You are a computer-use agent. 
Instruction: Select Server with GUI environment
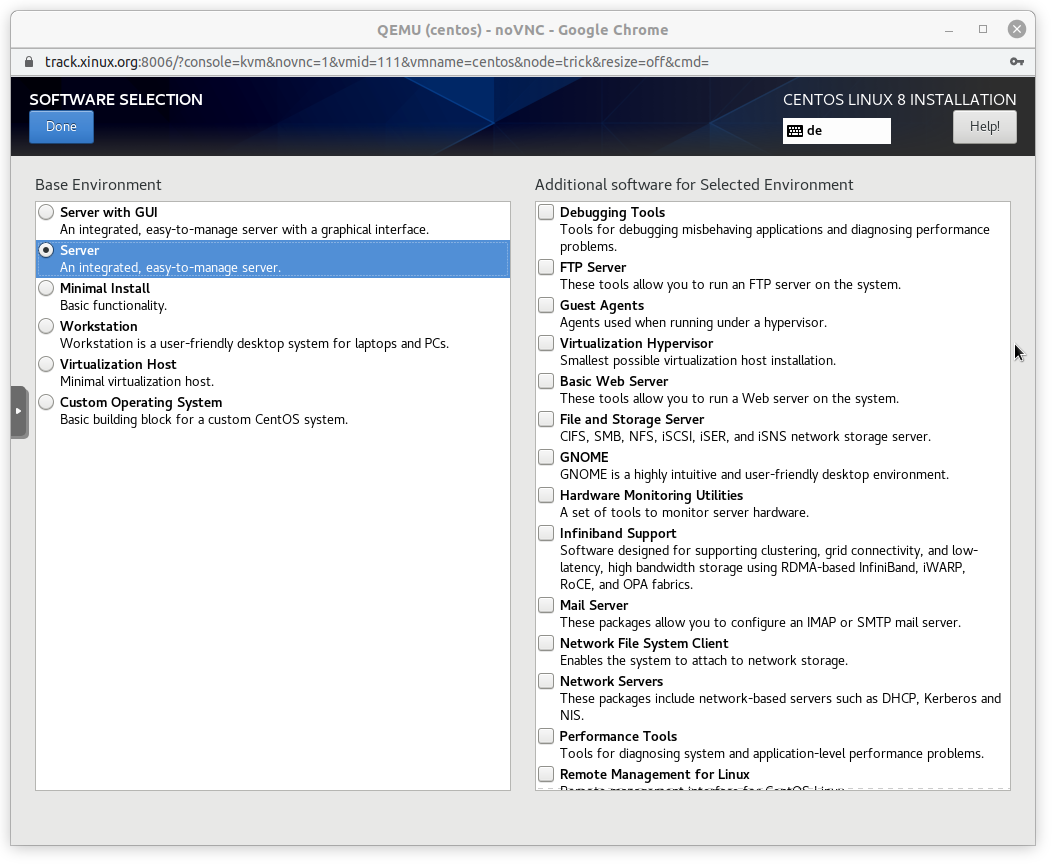tap(47, 213)
